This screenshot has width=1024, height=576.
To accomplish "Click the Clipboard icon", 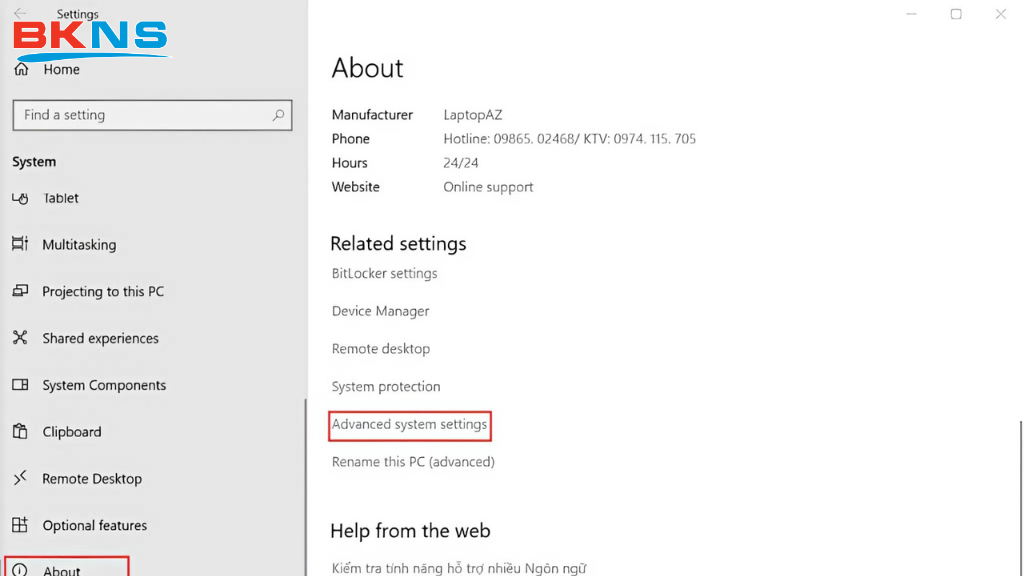I will [x=20, y=432].
